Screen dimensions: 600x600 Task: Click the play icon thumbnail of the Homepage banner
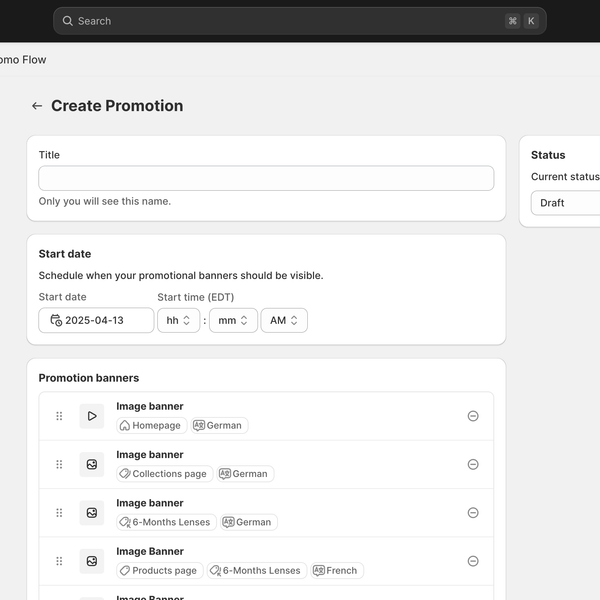[x=92, y=416]
